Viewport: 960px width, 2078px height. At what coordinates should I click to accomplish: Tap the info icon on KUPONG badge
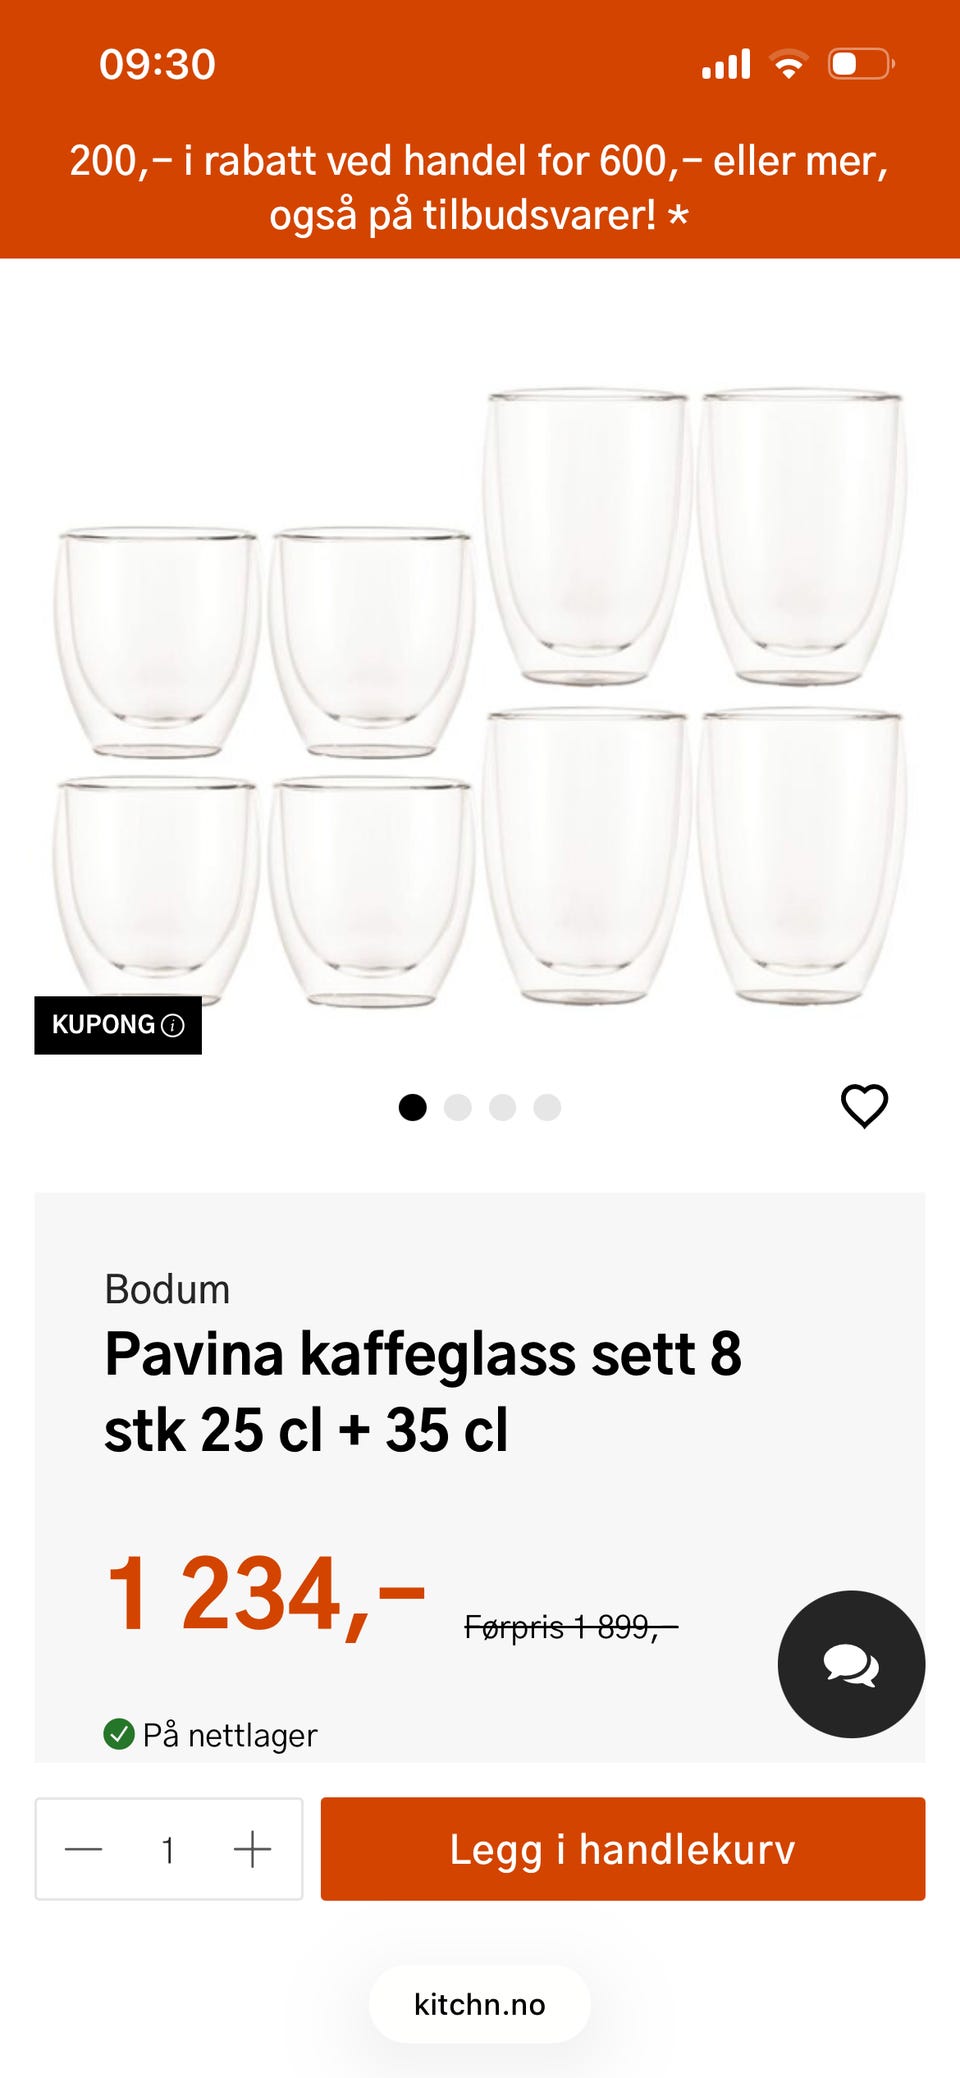(173, 1025)
